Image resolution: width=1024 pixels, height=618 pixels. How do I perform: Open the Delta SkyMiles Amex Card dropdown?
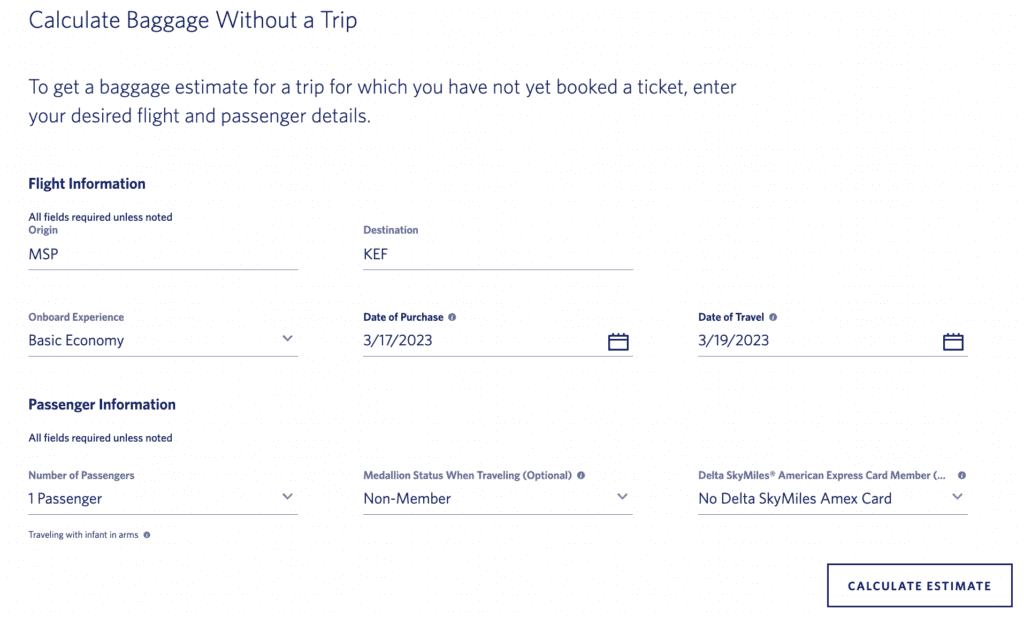[x=958, y=497]
